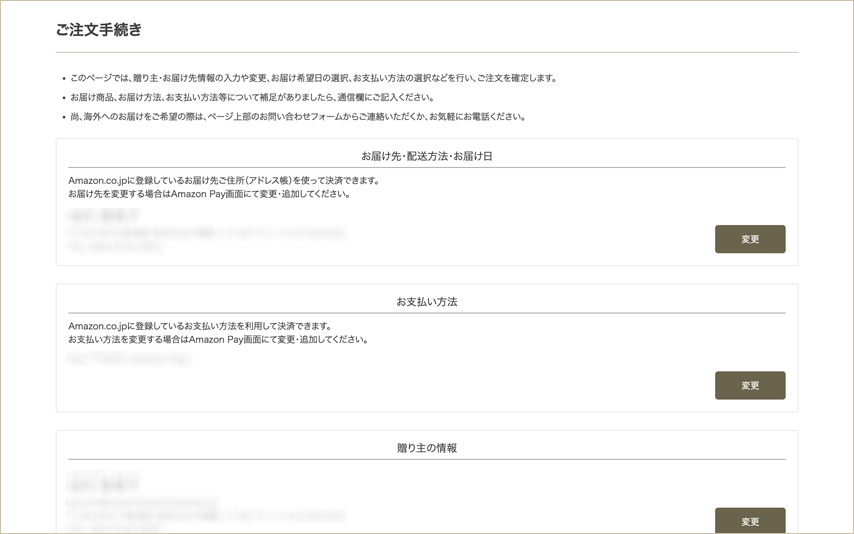Click the ご注文手続き page heading

click(99, 30)
